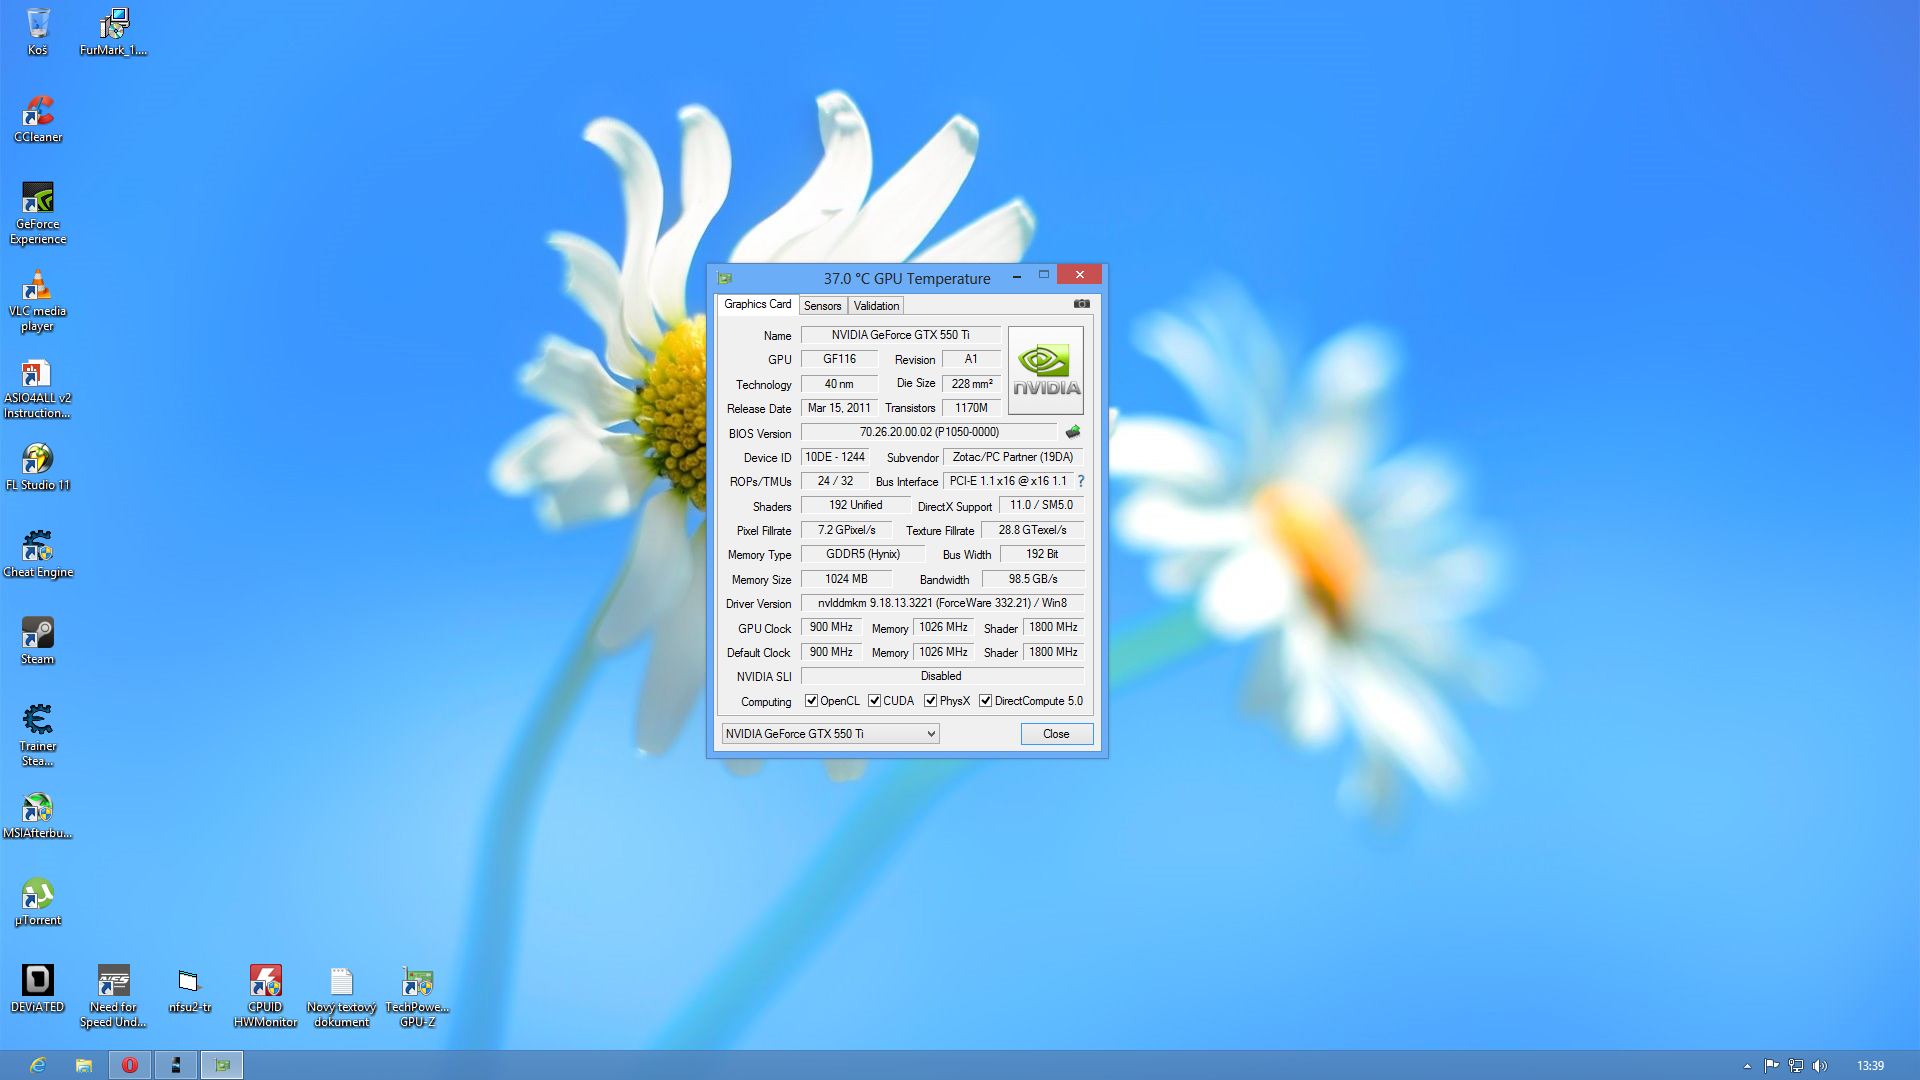Click the Texture Fillrate 28.8 GTexel/s field

(x=1033, y=530)
